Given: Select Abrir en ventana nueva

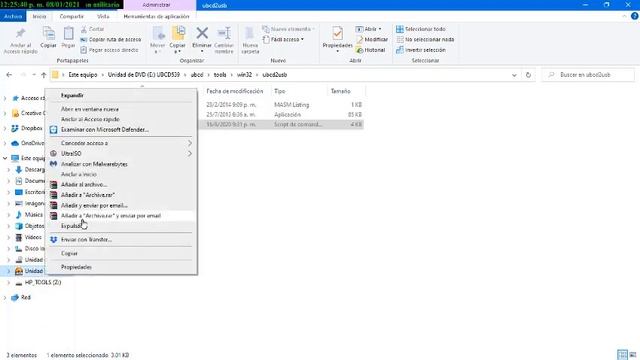Looking at the screenshot, I should (90, 109).
